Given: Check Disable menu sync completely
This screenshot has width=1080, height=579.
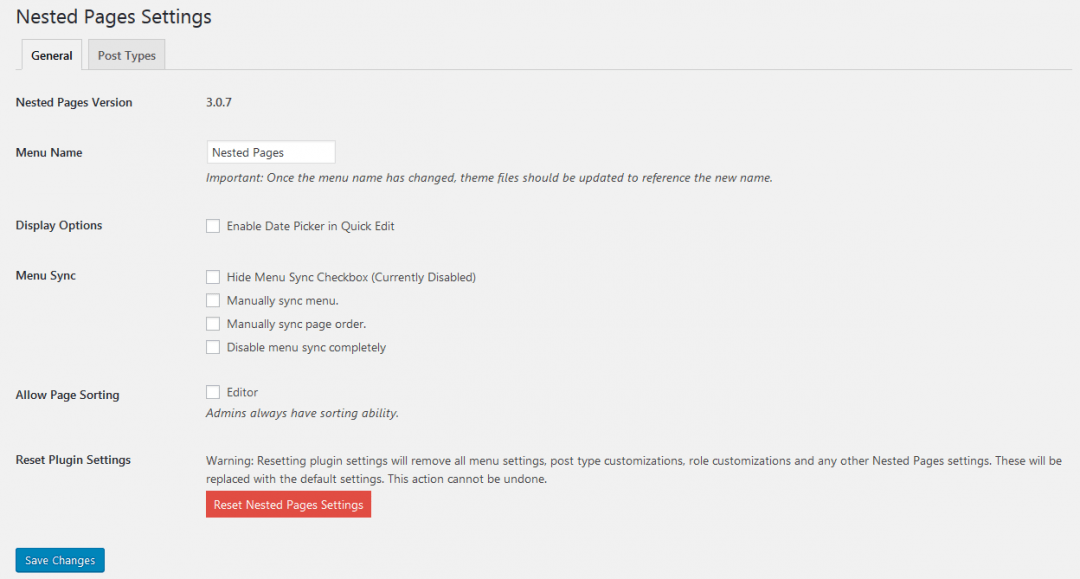Looking at the screenshot, I should (213, 347).
